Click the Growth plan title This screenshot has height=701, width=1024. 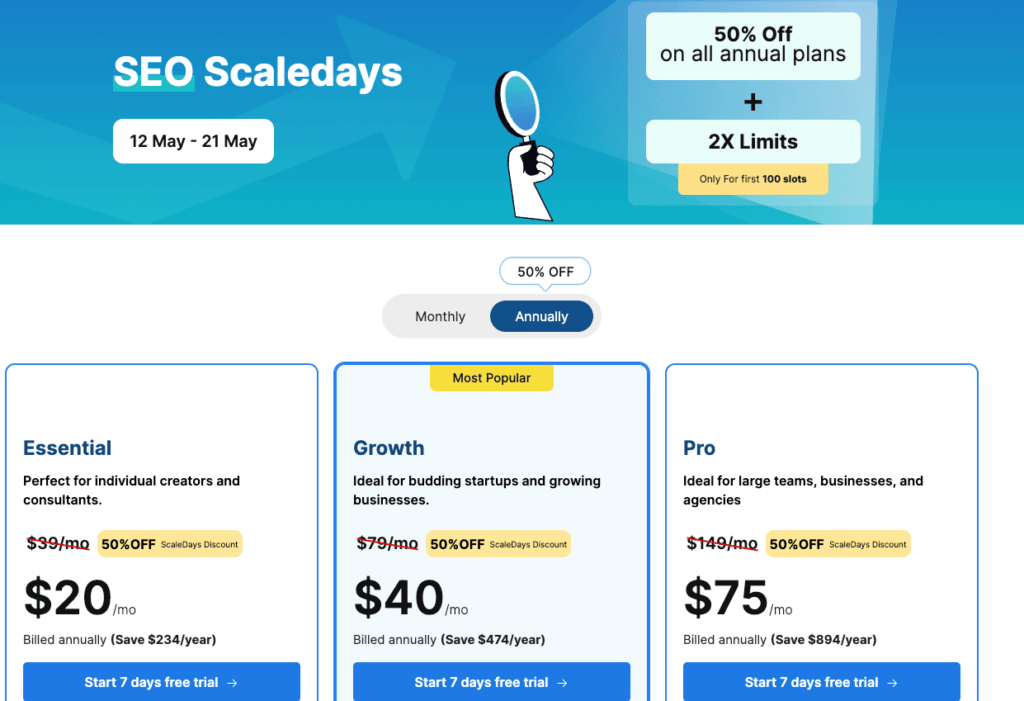coord(389,448)
